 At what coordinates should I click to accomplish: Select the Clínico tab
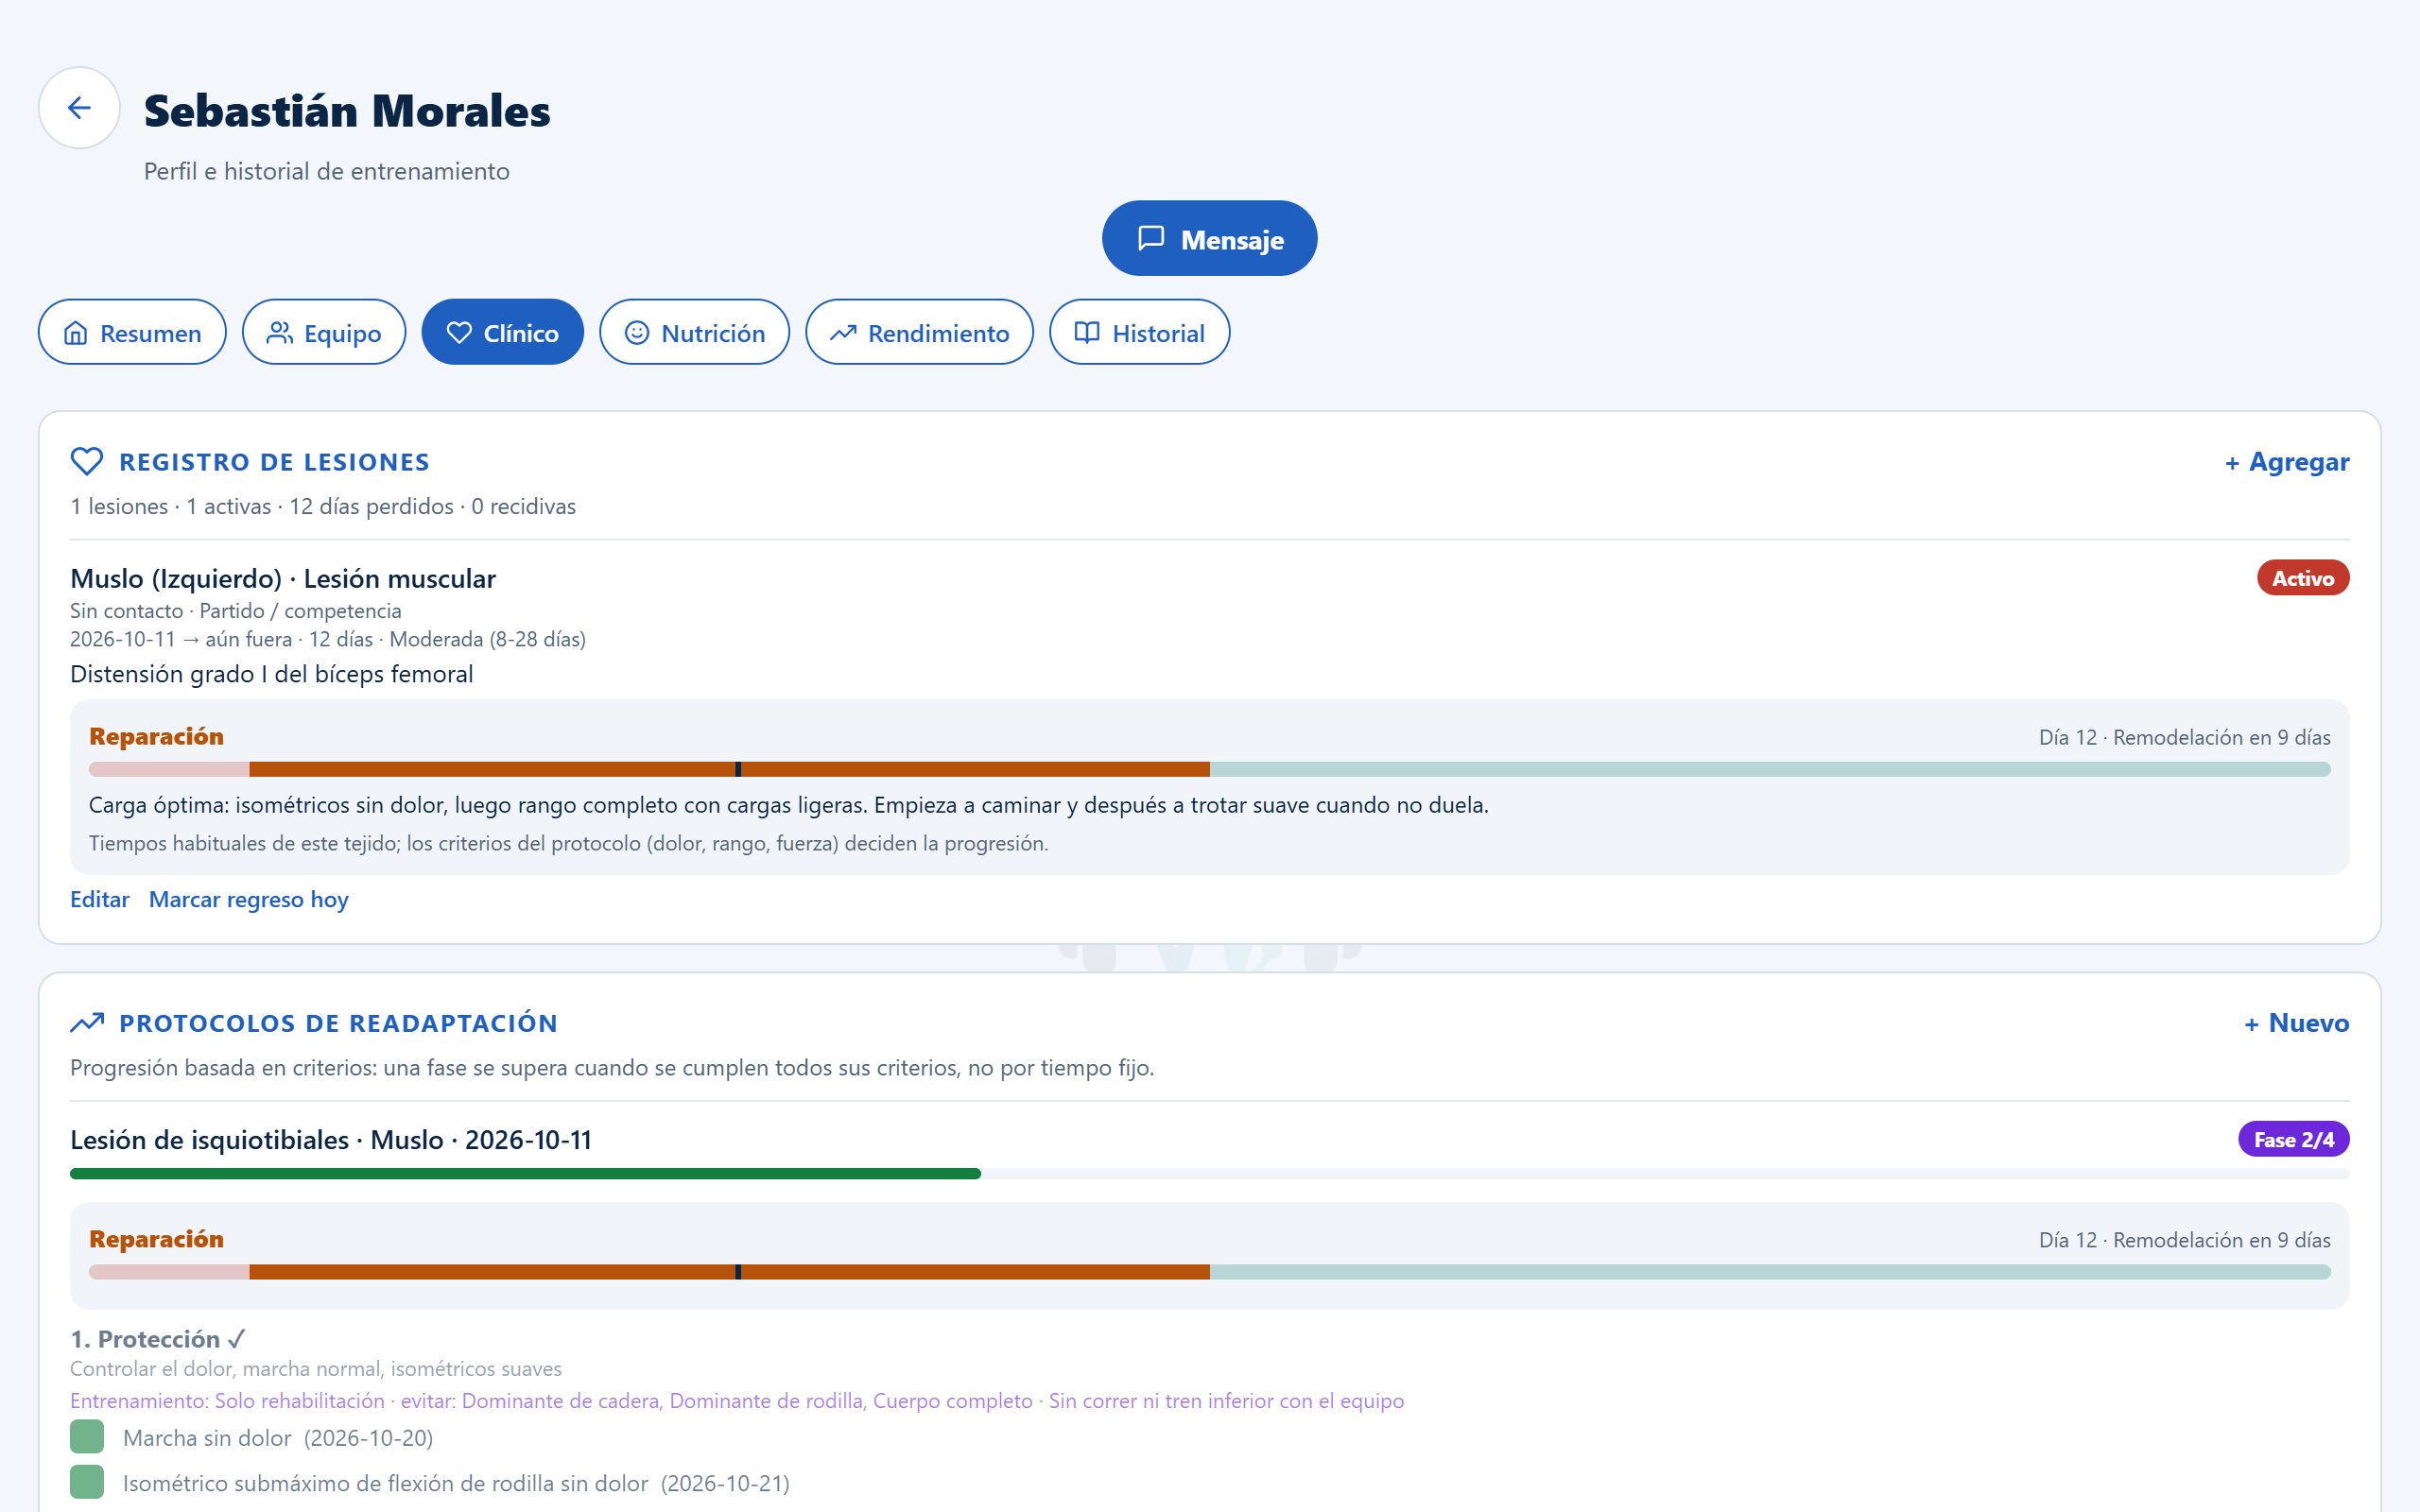point(502,332)
